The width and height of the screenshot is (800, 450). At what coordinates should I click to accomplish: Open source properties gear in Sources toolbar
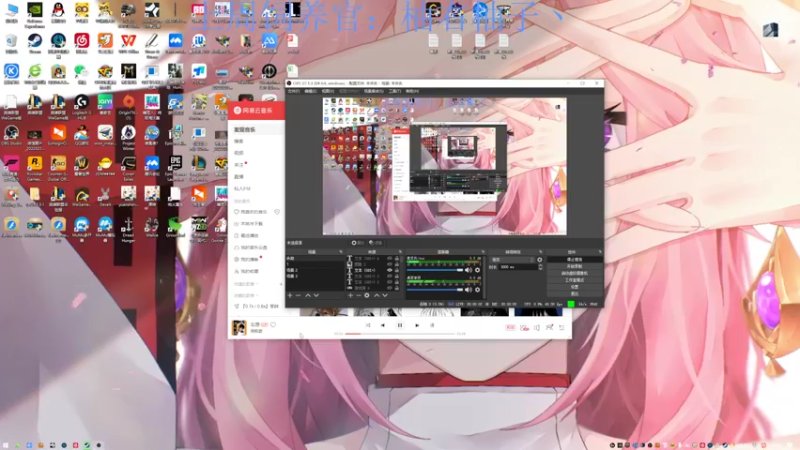(x=367, y=295)
